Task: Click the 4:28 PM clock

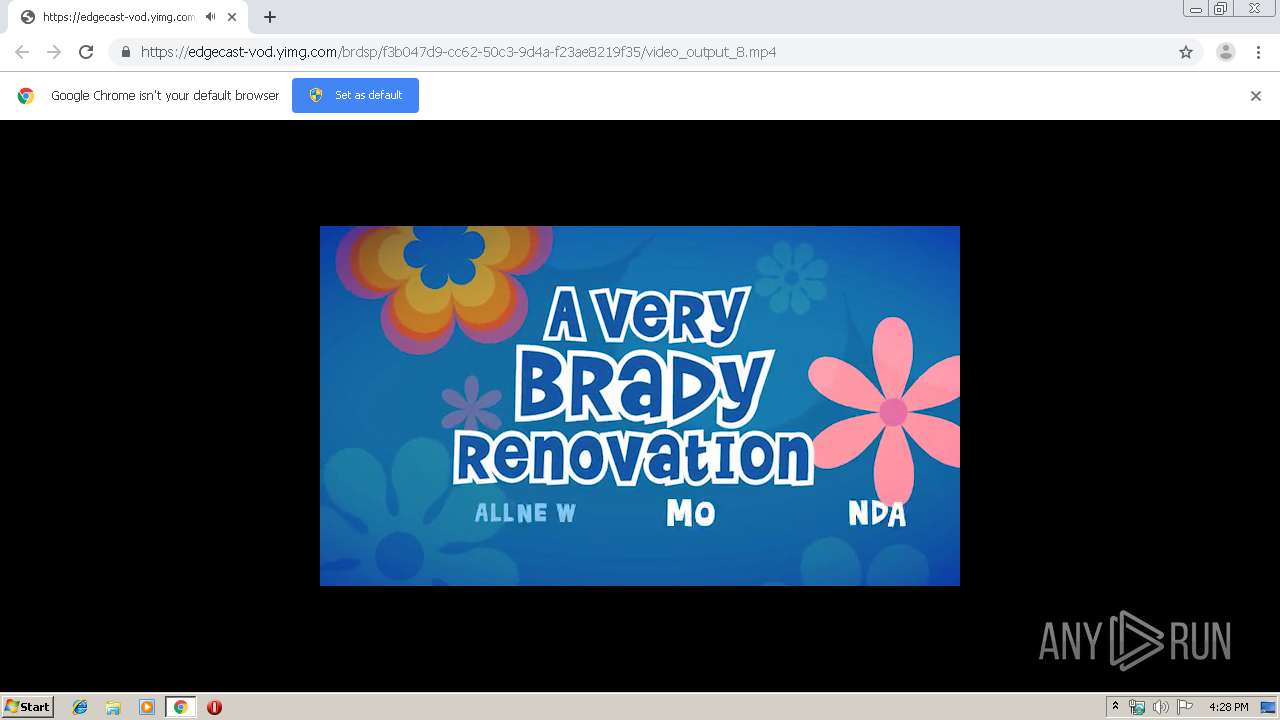Action: (x=1228, y=707)
